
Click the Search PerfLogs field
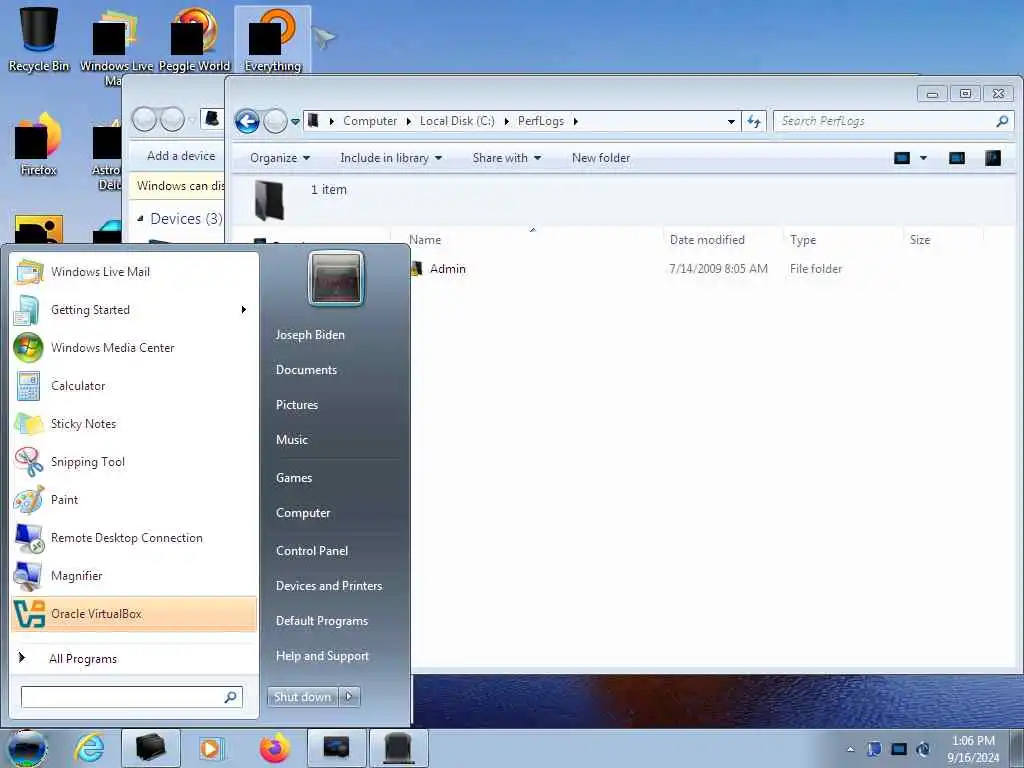coord(893,121)
